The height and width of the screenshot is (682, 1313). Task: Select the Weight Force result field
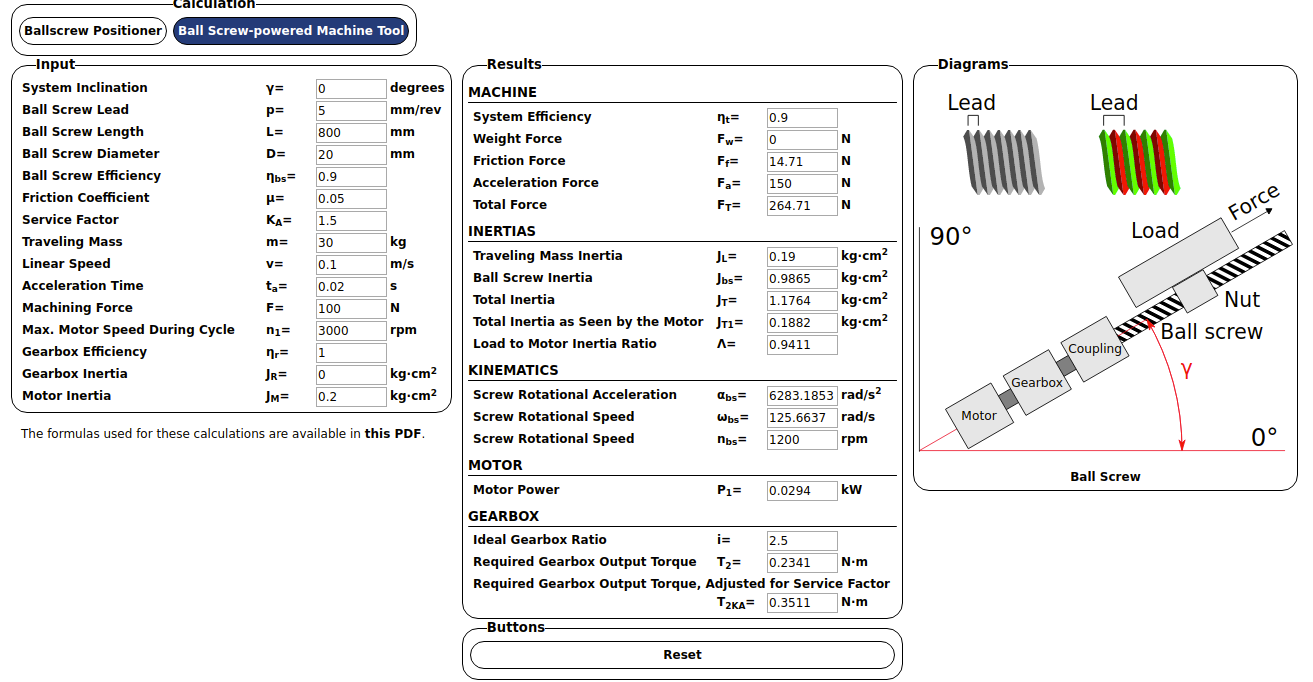(x=802, y=140)
